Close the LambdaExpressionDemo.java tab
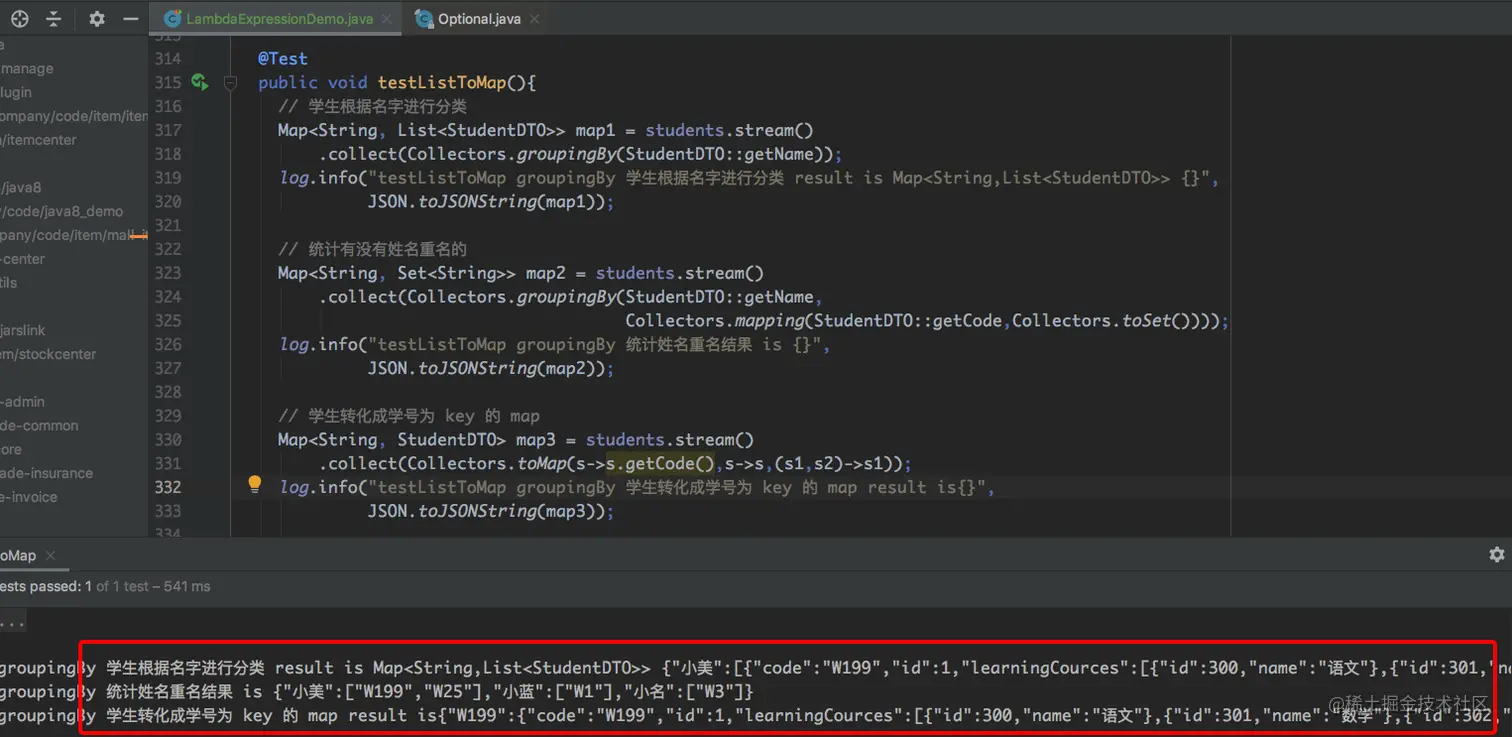 tap(387, 19)
